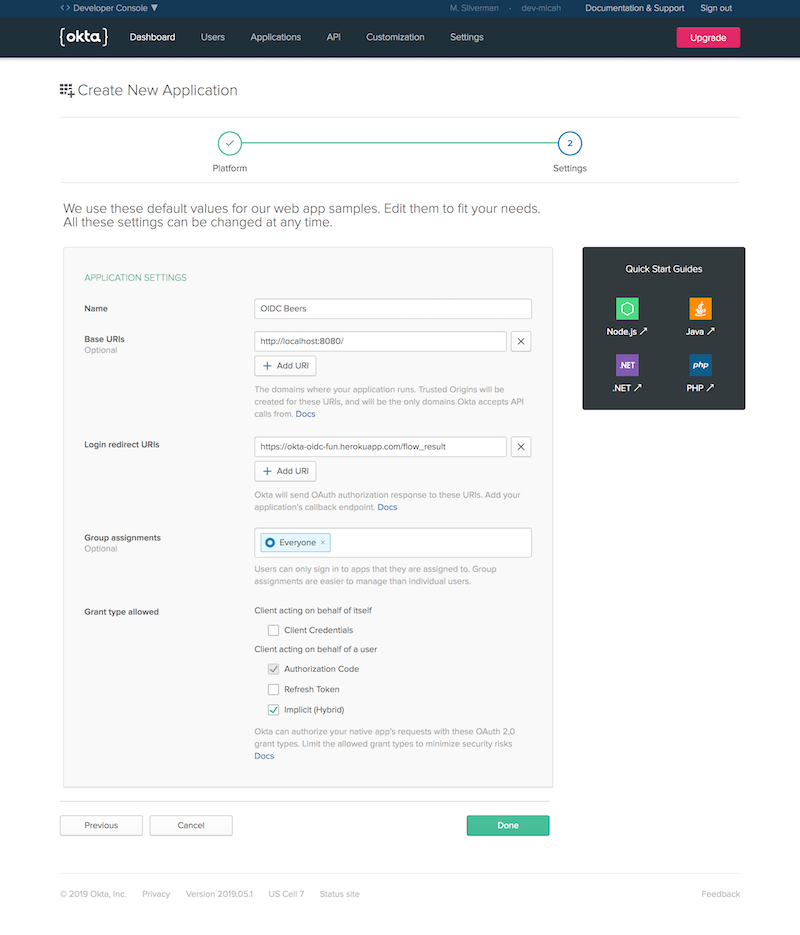Screen dimensions: 800x935
Task: Uncheck the Implicit (Hybrid) checkbox
Action: pyautogui.click(x=273, y=710)
